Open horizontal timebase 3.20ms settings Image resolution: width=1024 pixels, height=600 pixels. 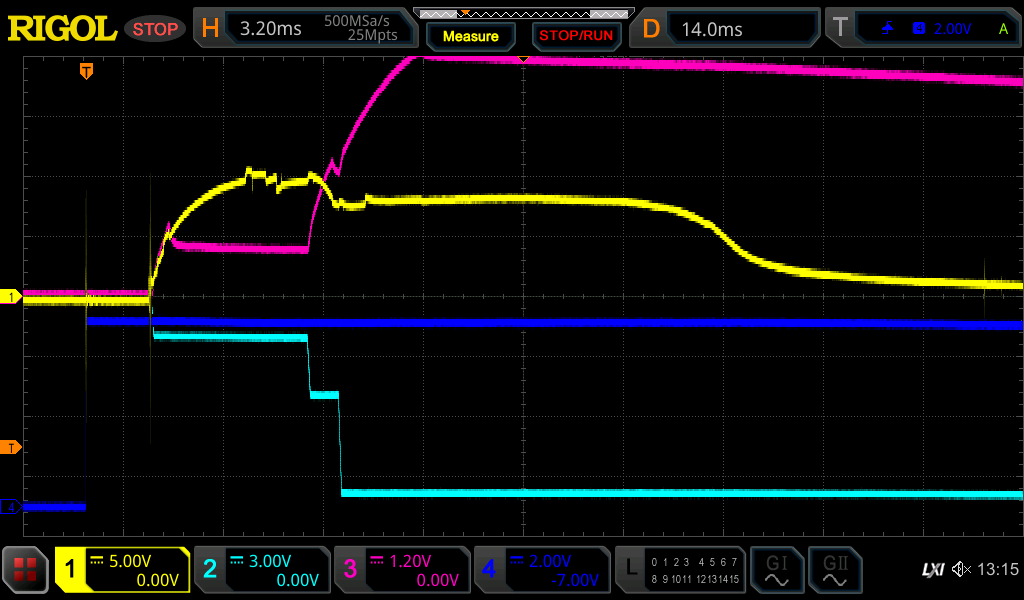point(305,29)
